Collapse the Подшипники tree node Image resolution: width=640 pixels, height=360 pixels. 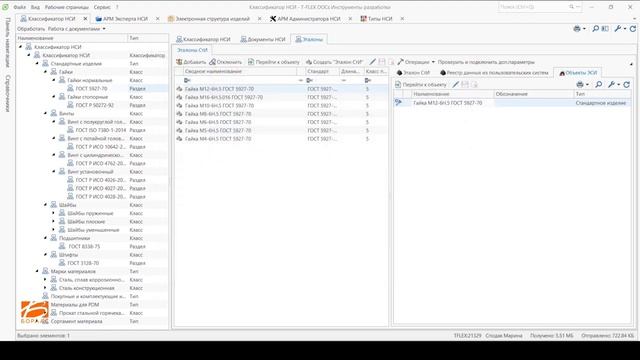click(45, 238)
